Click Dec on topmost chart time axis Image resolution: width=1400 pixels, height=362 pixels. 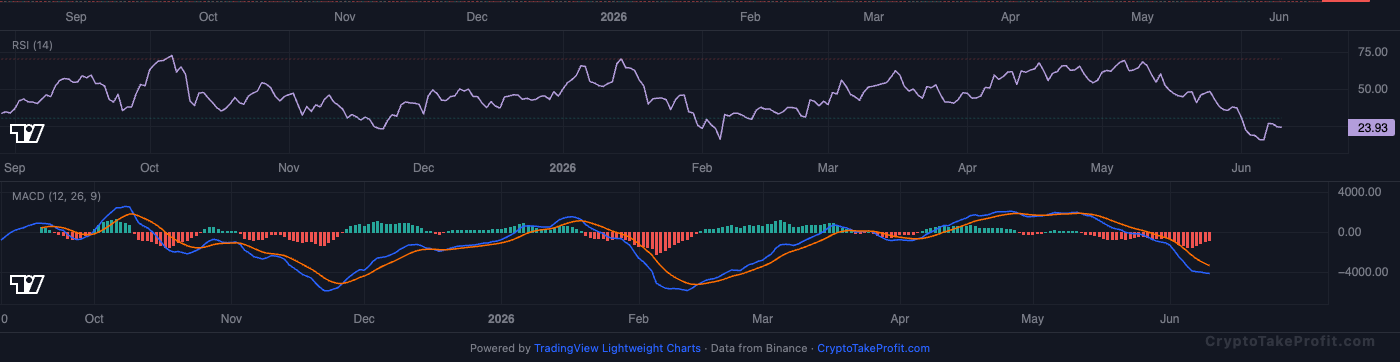tap(477, 17)
